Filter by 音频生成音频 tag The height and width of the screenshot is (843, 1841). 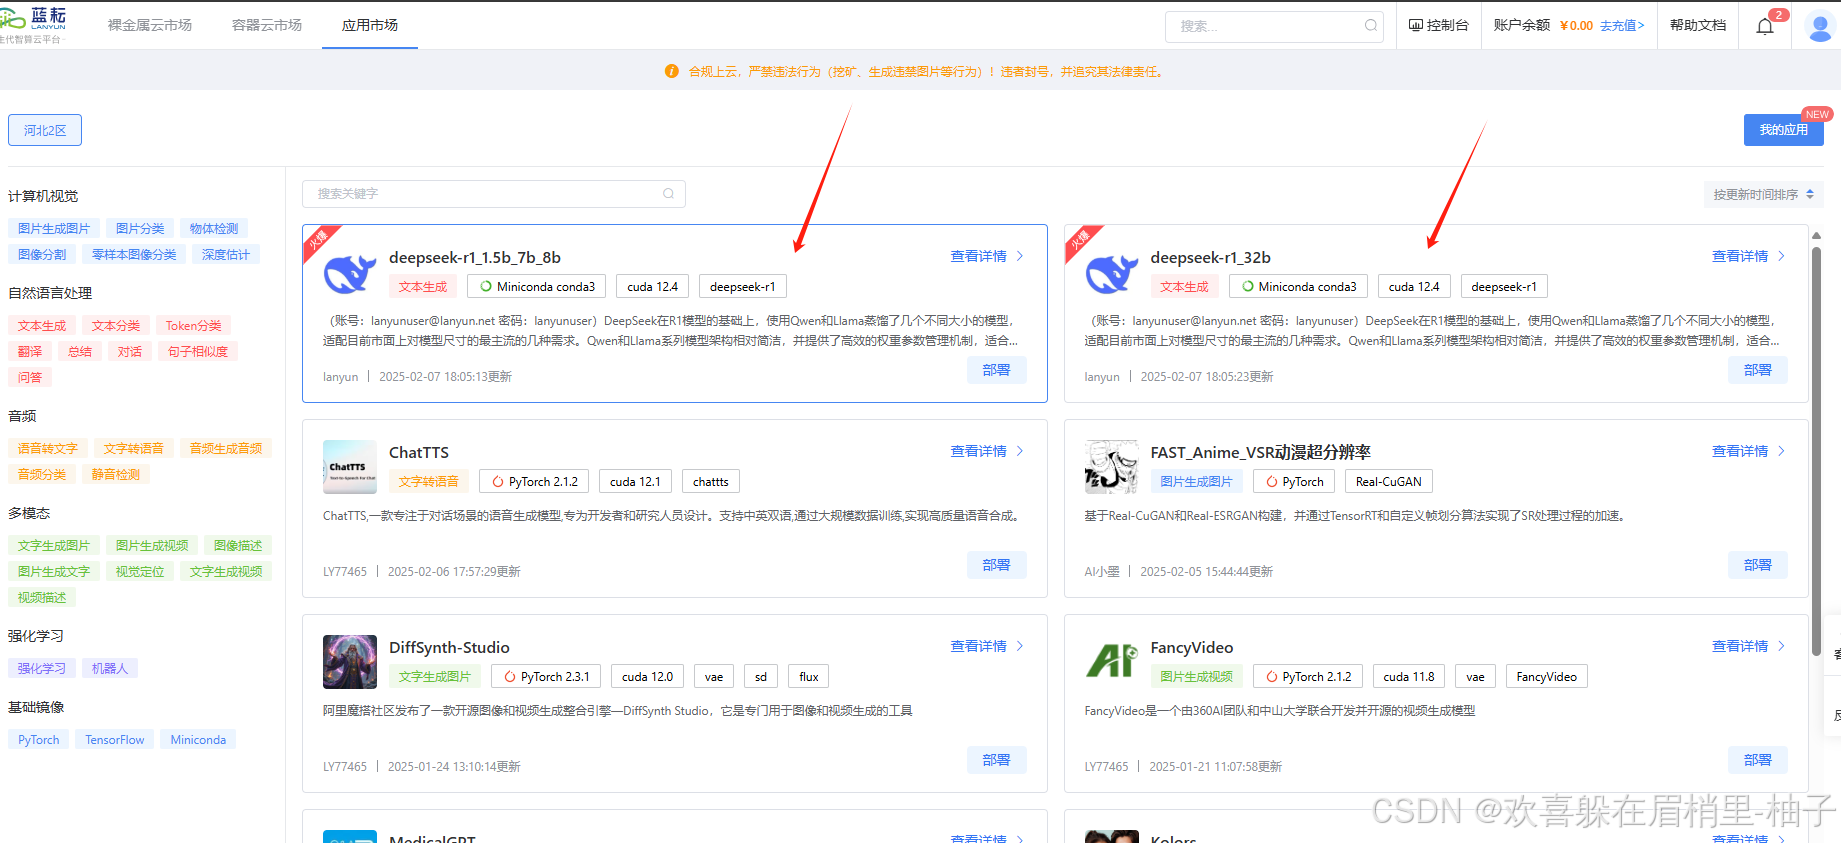tap(226, 449)
